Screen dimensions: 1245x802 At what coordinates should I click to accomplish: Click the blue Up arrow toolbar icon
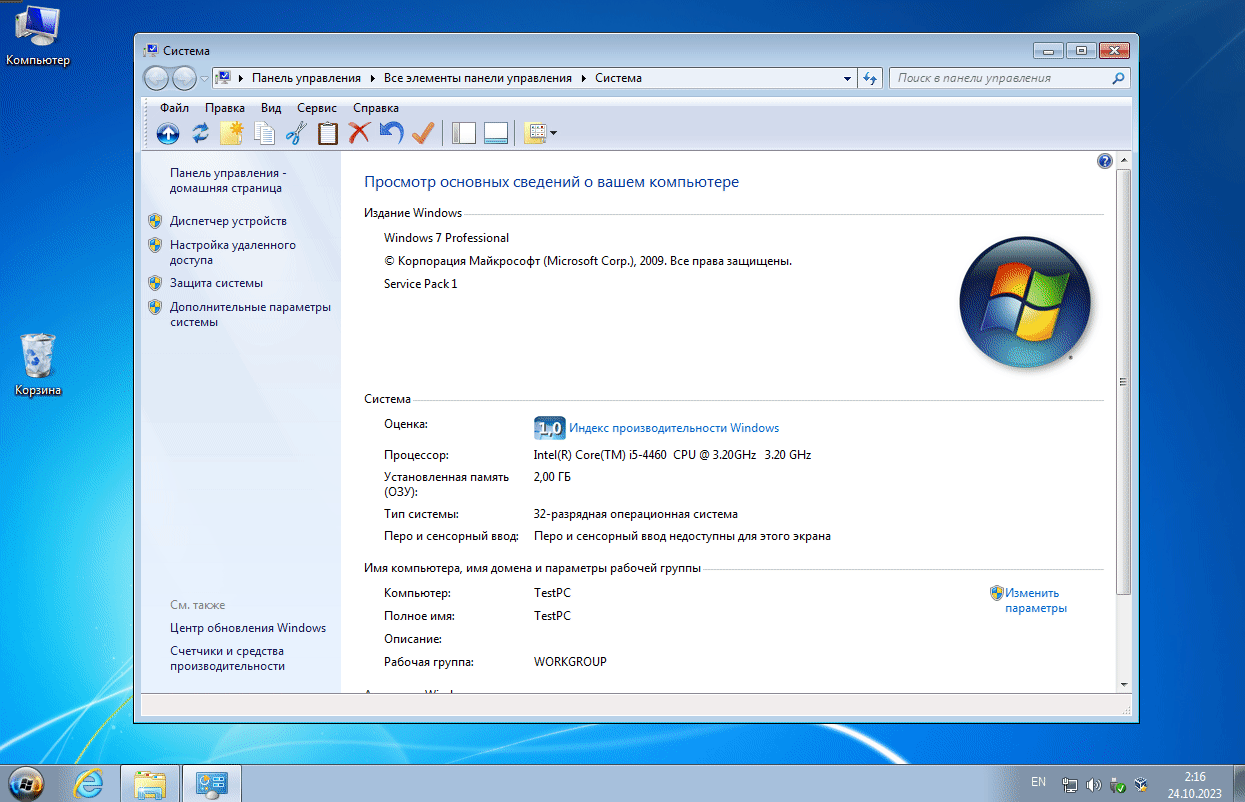(168, 133)
